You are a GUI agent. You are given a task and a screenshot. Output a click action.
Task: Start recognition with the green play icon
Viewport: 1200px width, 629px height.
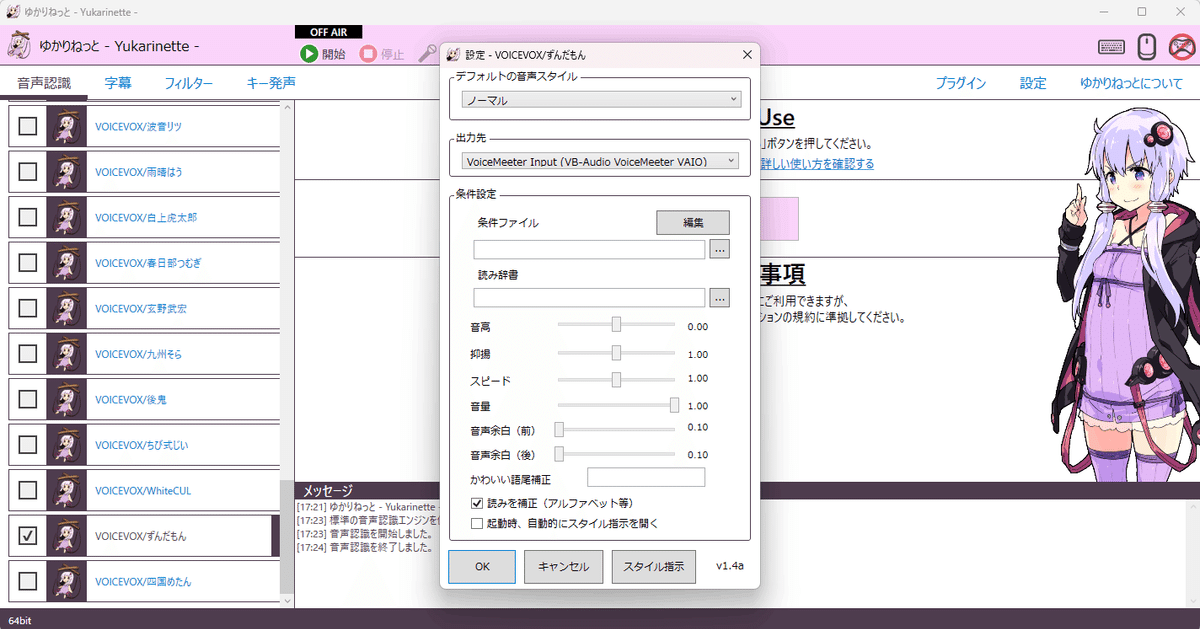(309, 54)
